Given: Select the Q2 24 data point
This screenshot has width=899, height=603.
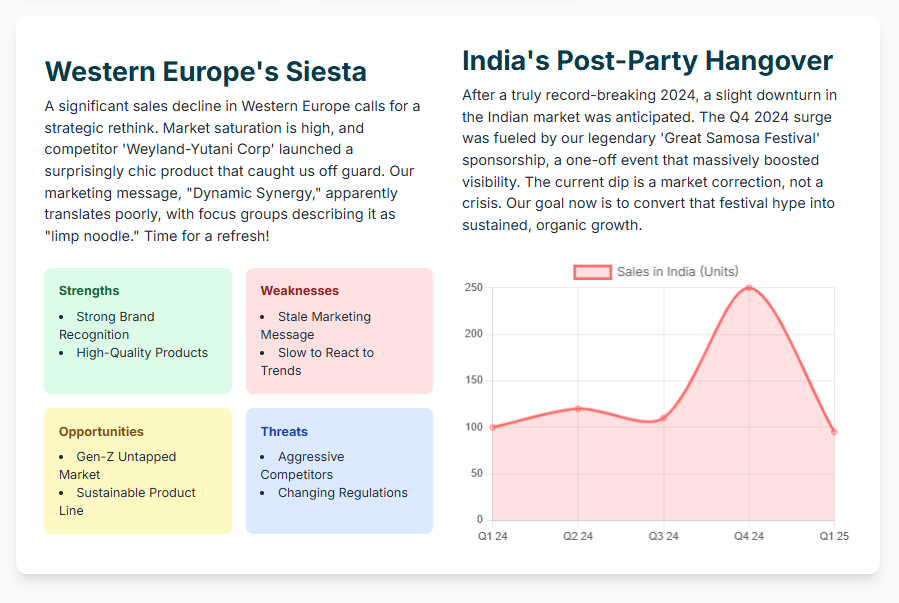Looking at the screenshot, I should click(x=578, y=408).
